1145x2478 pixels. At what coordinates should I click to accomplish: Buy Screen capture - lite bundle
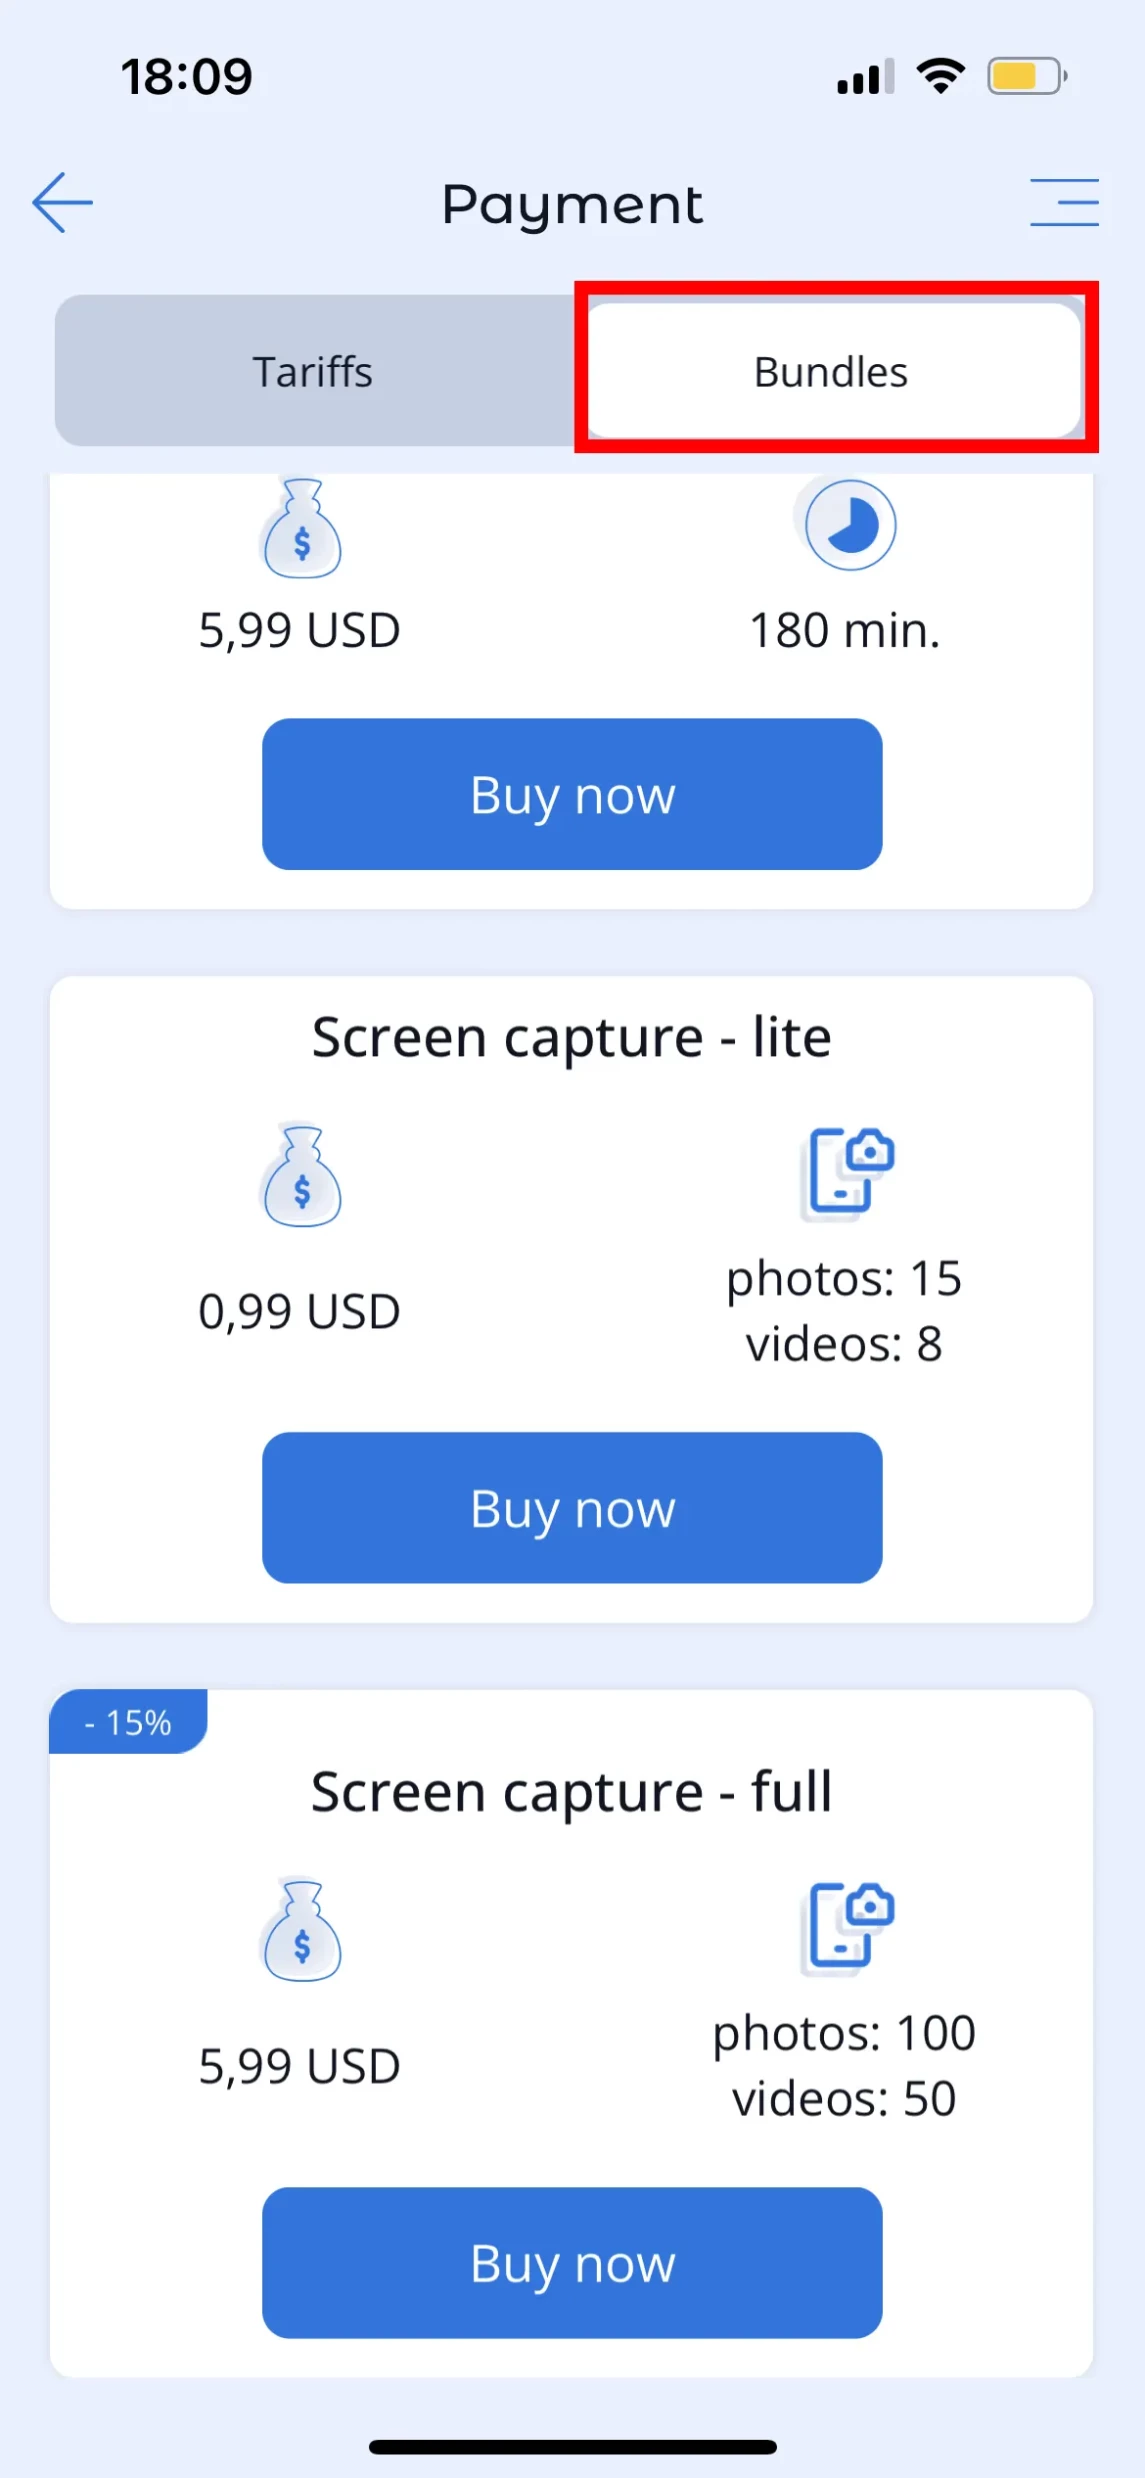(572, 1508)
